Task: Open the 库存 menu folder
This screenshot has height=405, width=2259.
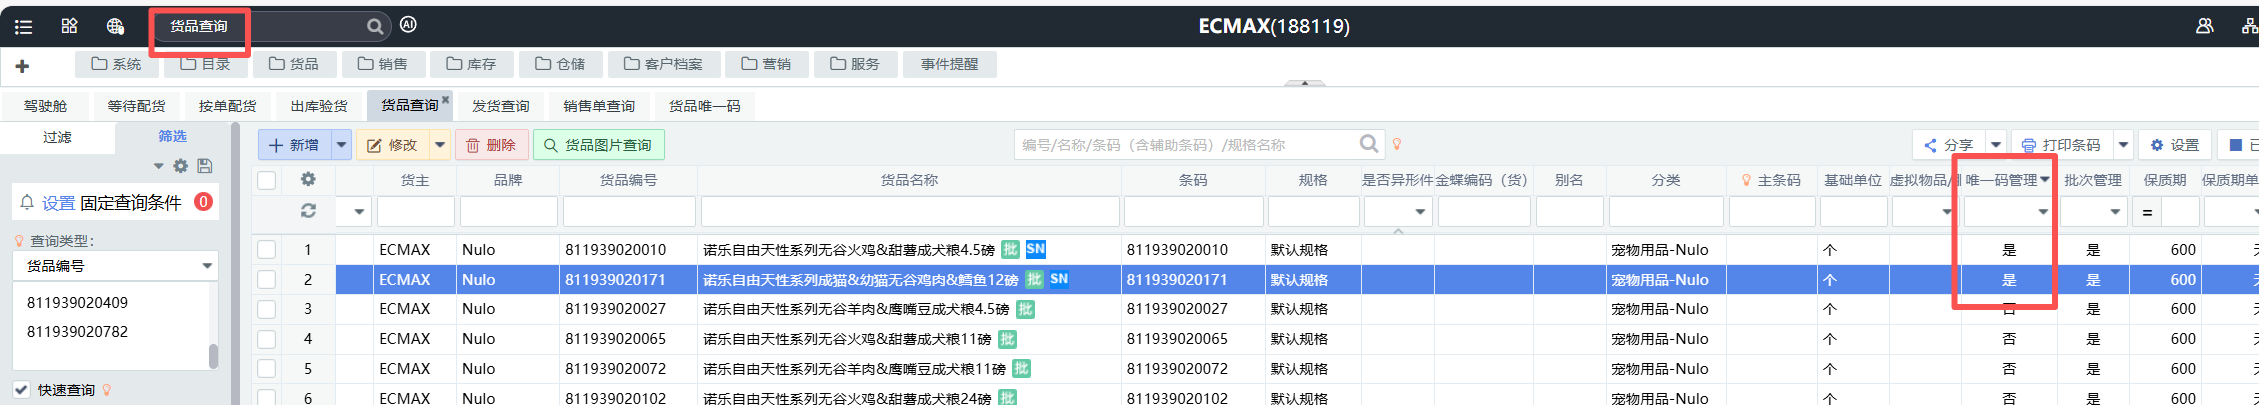Action: coord(471,64)
